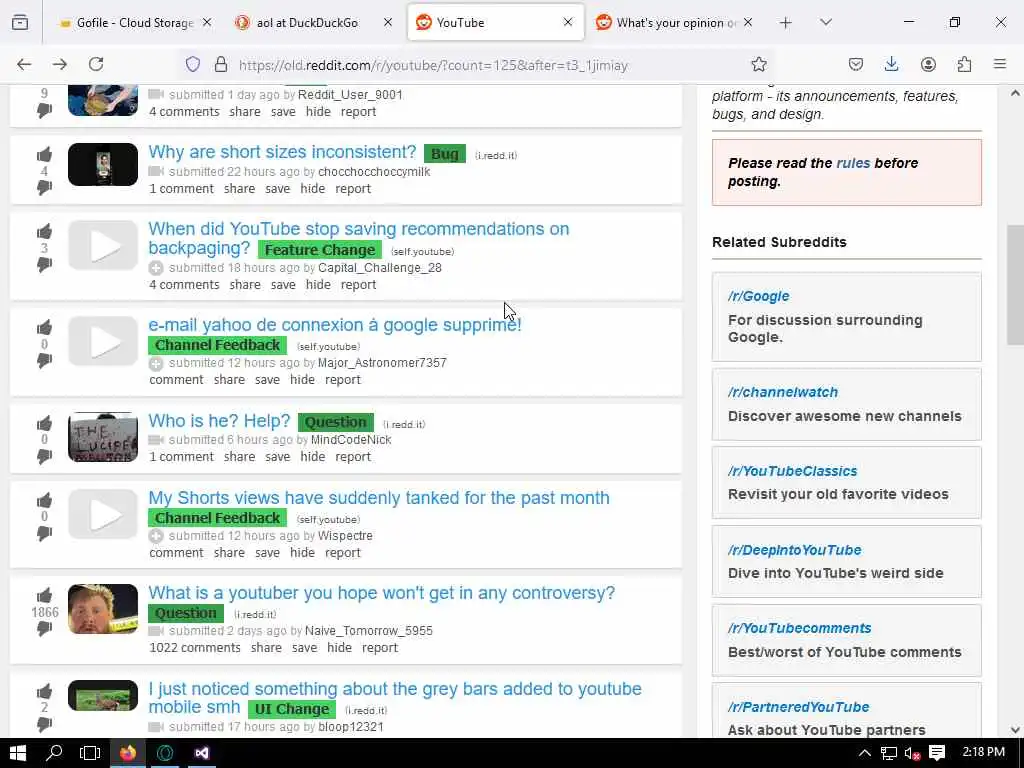
Task: Expand the 'backpaging' self post preview
Action: 155,268
